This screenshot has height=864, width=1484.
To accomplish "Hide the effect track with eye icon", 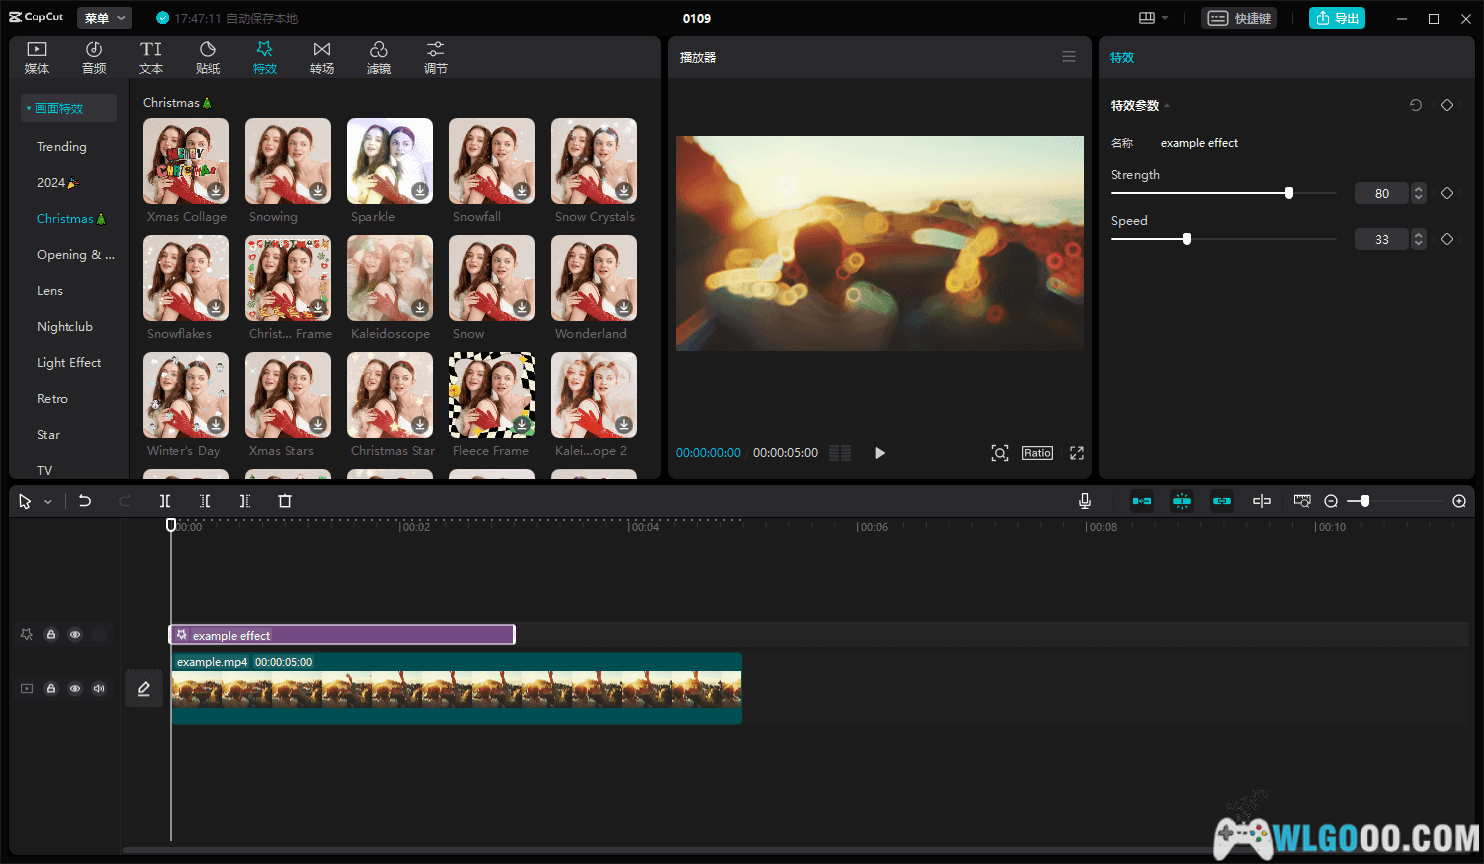I will [75, 634].
